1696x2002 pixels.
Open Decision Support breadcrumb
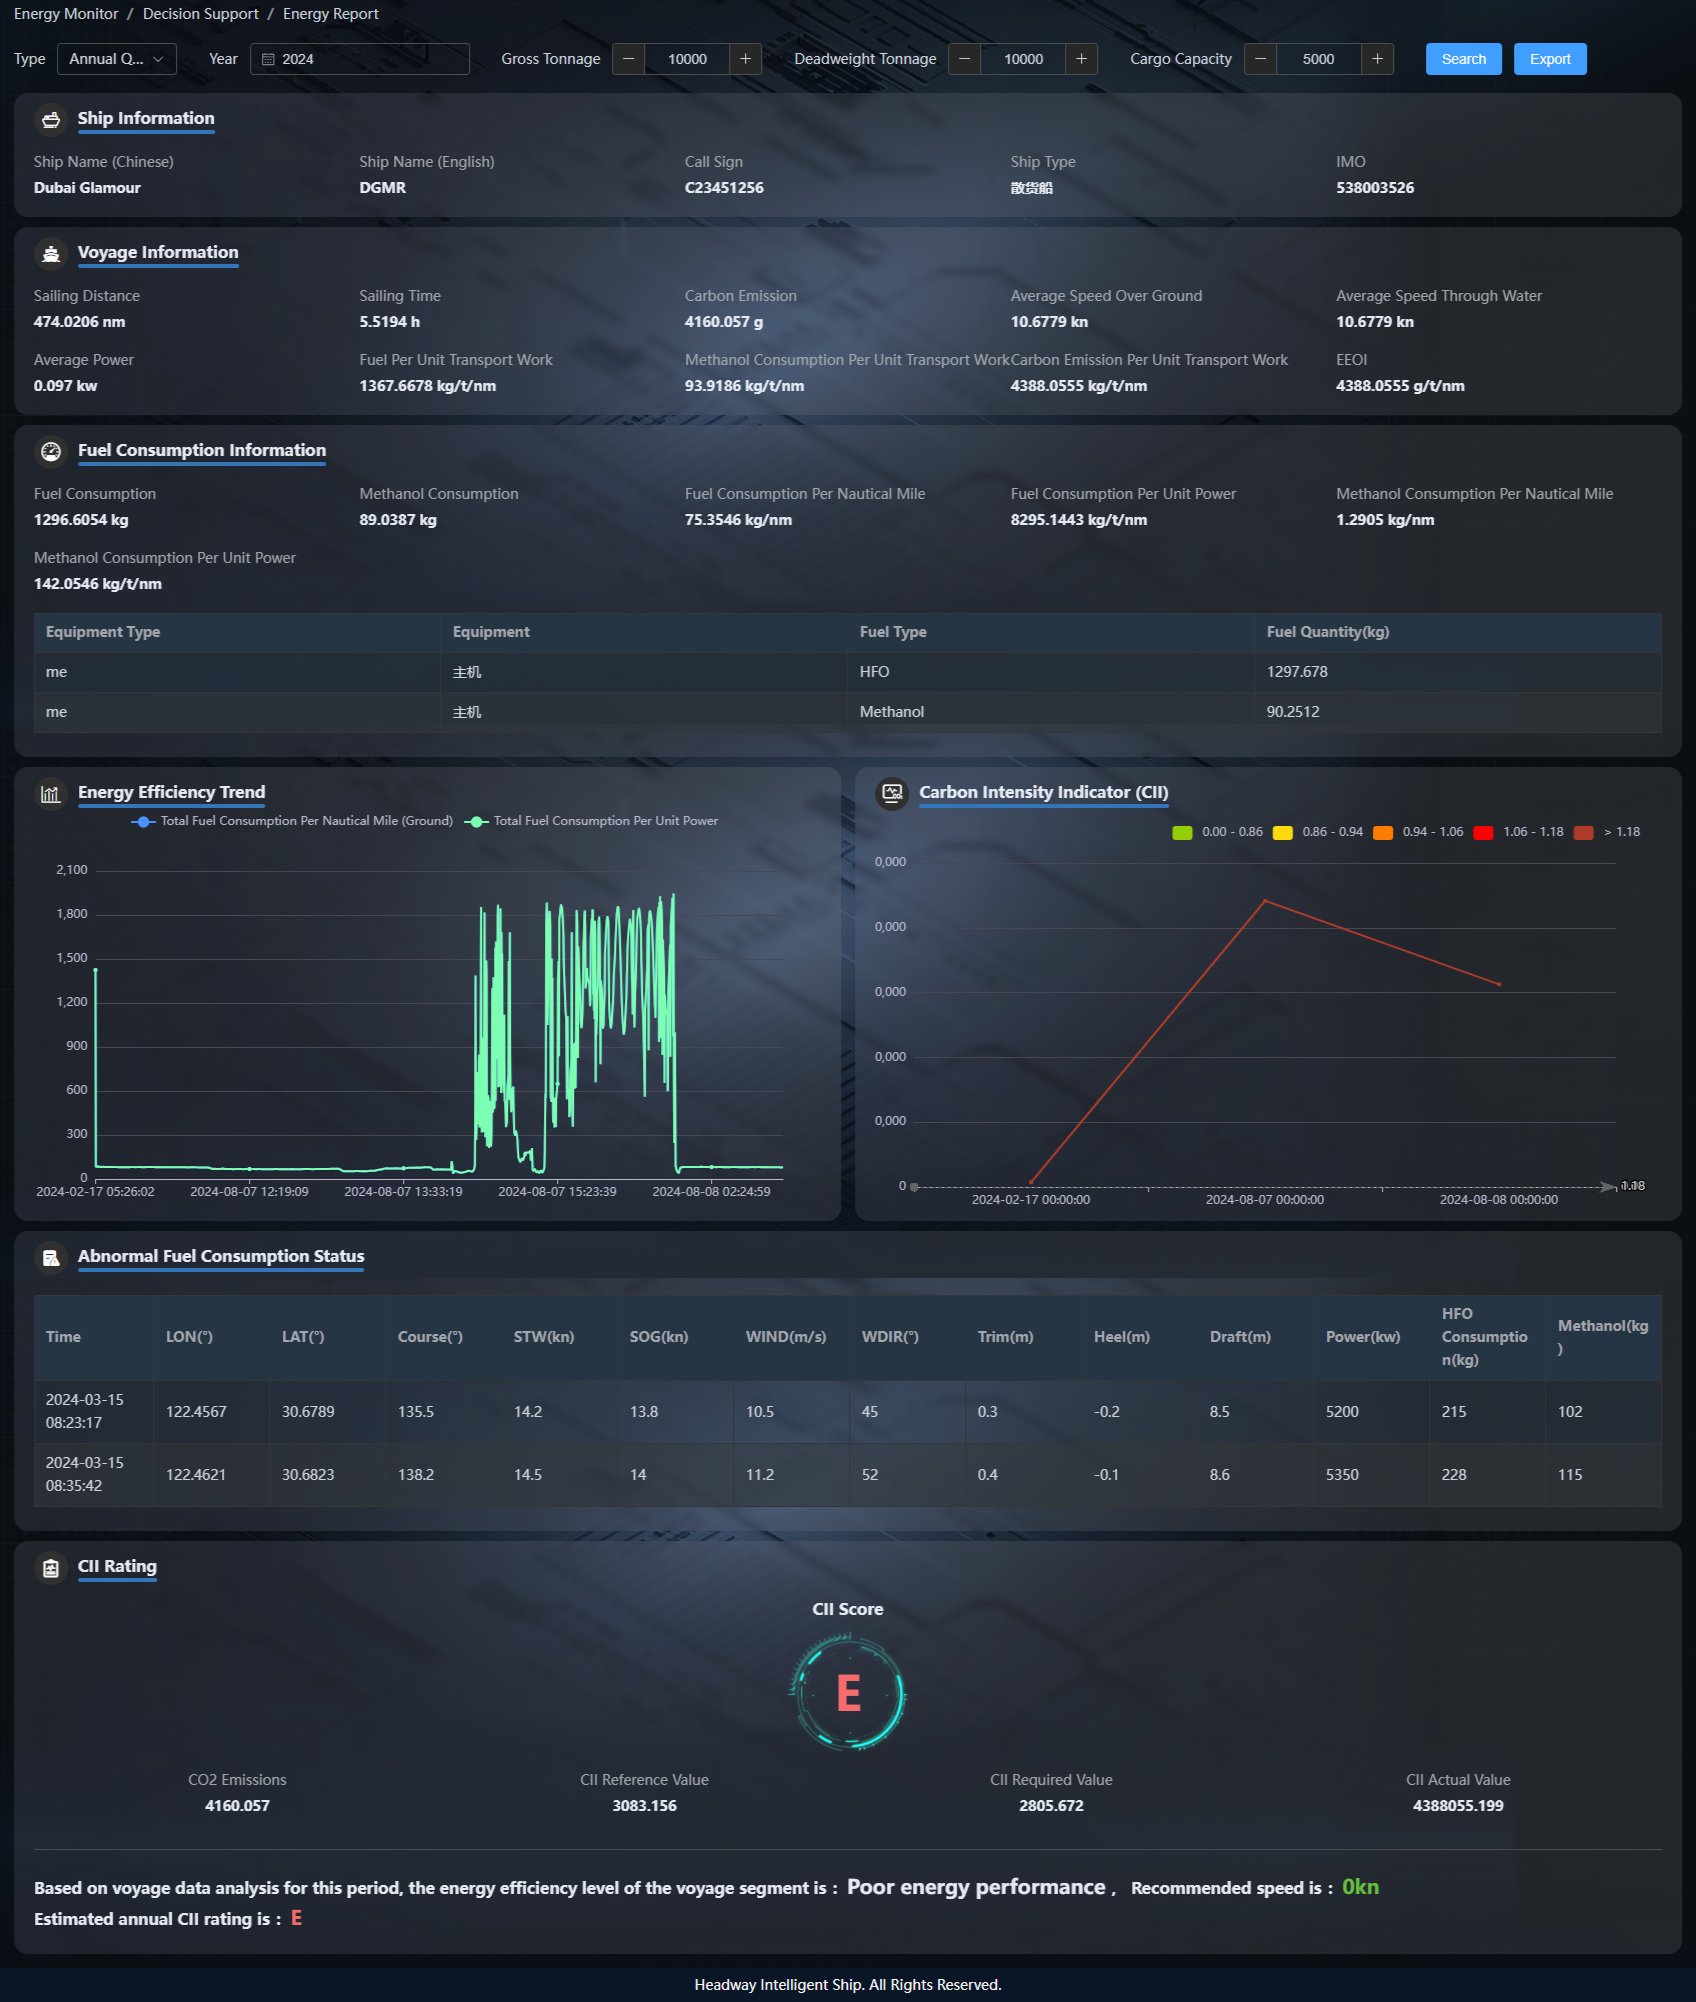[x=200, y=14]
